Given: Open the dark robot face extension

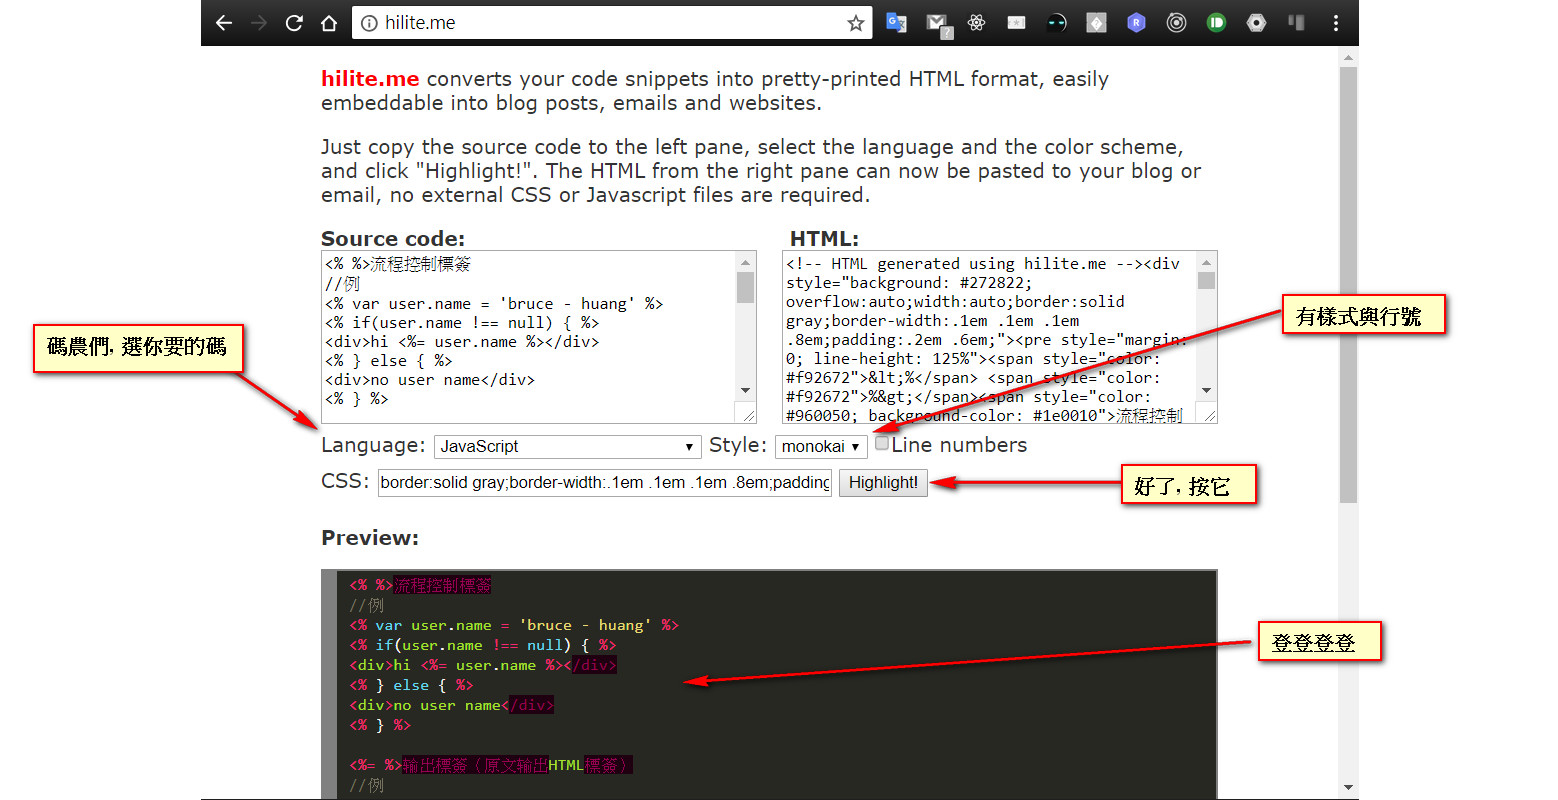Looking at the screenshot, I should click(x=1057, y=23).
